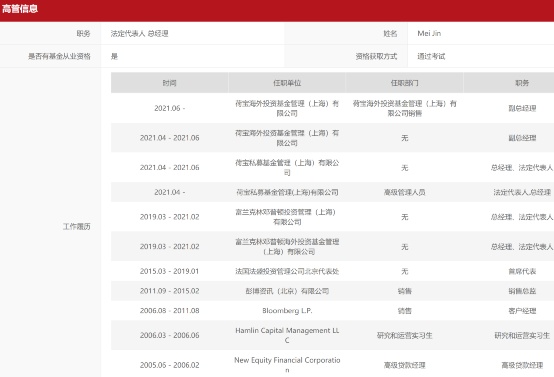Viewport: 554px width, 377px height.
Task: Select 高级贷款经理 in the 任职部门 column
Action: [x=405, y=365]
